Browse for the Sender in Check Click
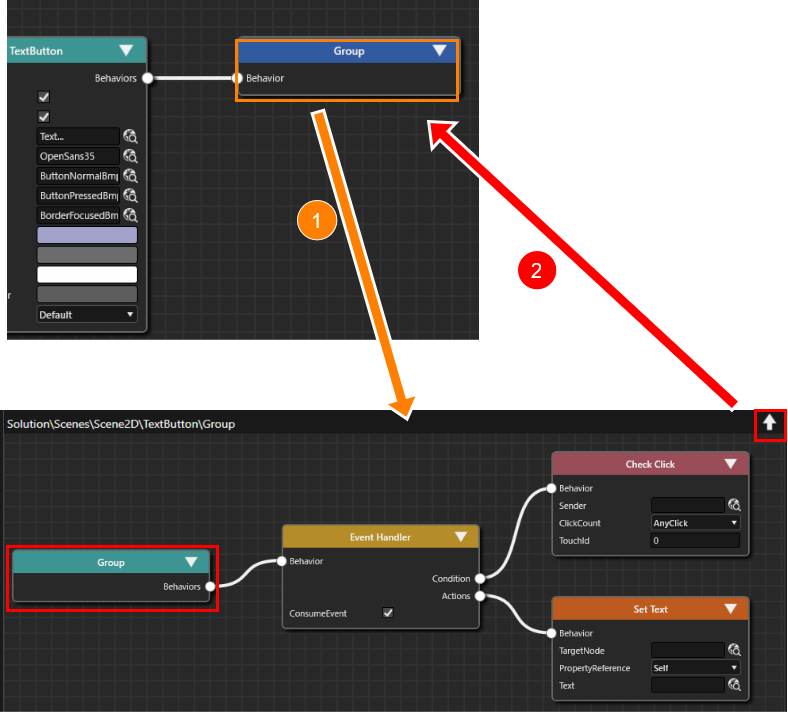788x712 pixels. [x=734, y=505]
